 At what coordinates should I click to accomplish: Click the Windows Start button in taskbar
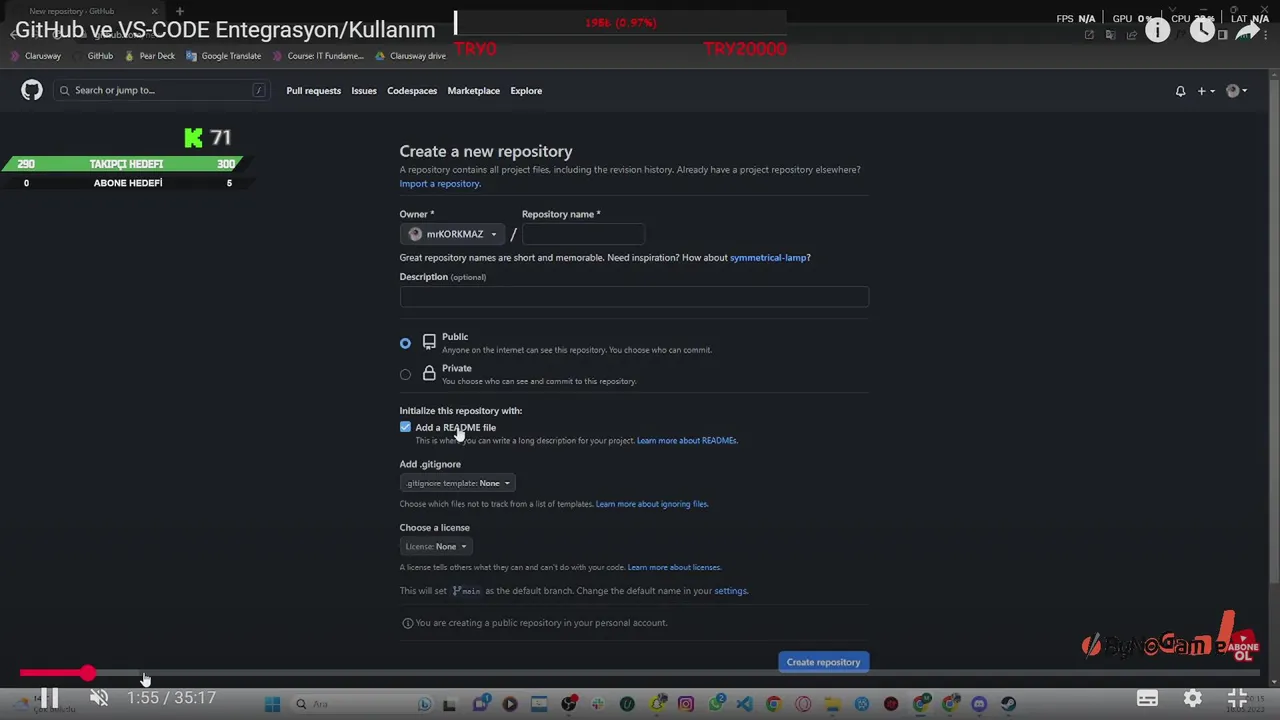[272, 704]
